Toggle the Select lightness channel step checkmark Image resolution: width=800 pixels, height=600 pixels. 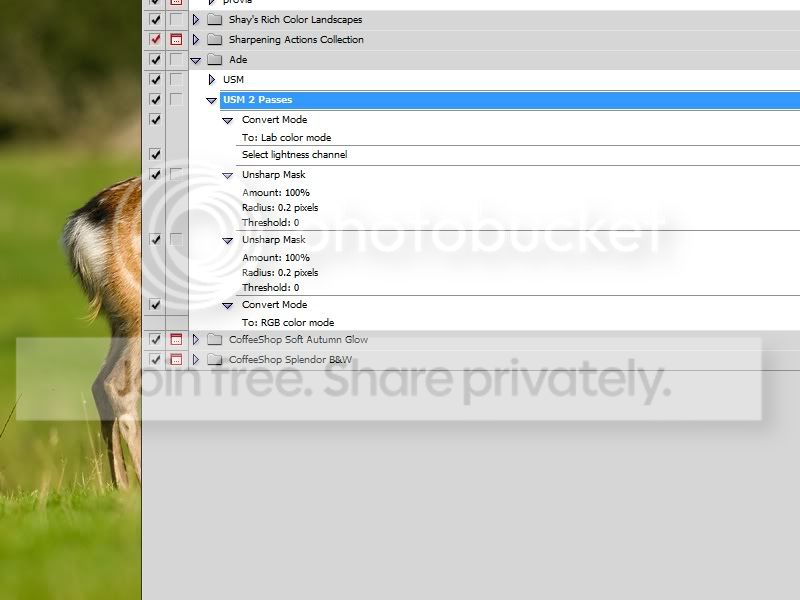pyautogui.click(x=155, y=155)
